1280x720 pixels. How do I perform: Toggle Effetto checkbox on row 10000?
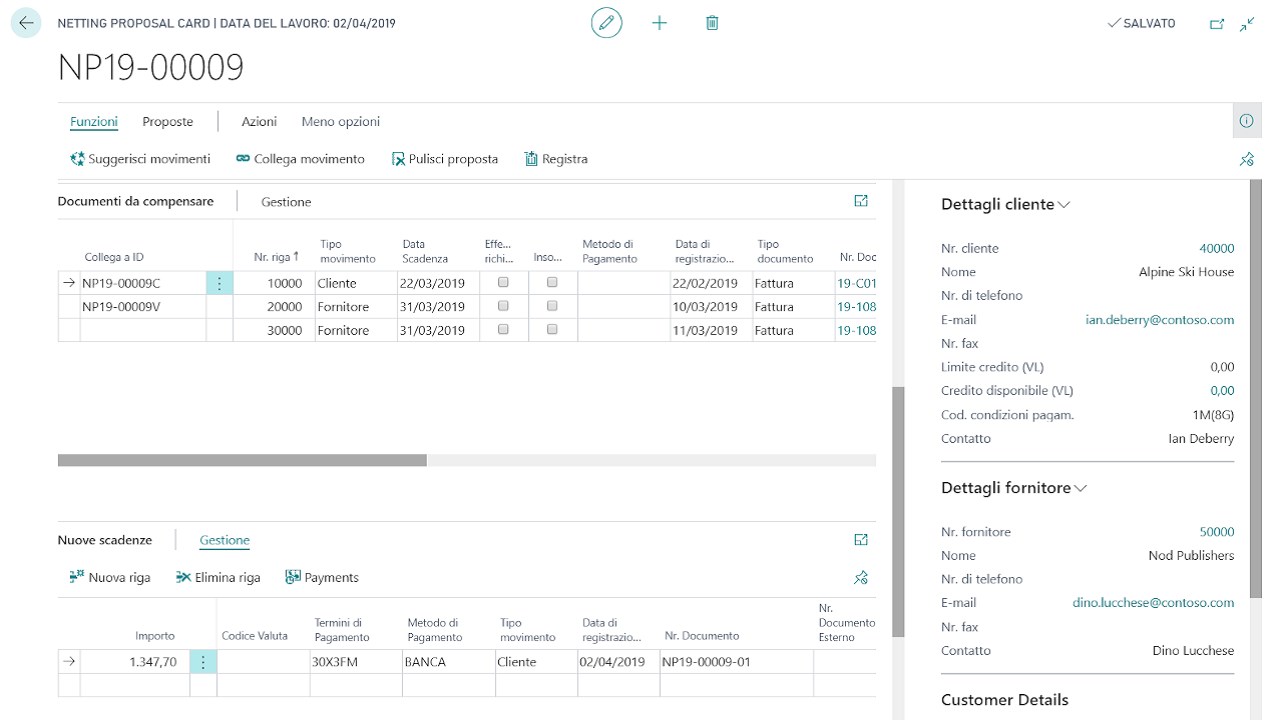(503, 283)
